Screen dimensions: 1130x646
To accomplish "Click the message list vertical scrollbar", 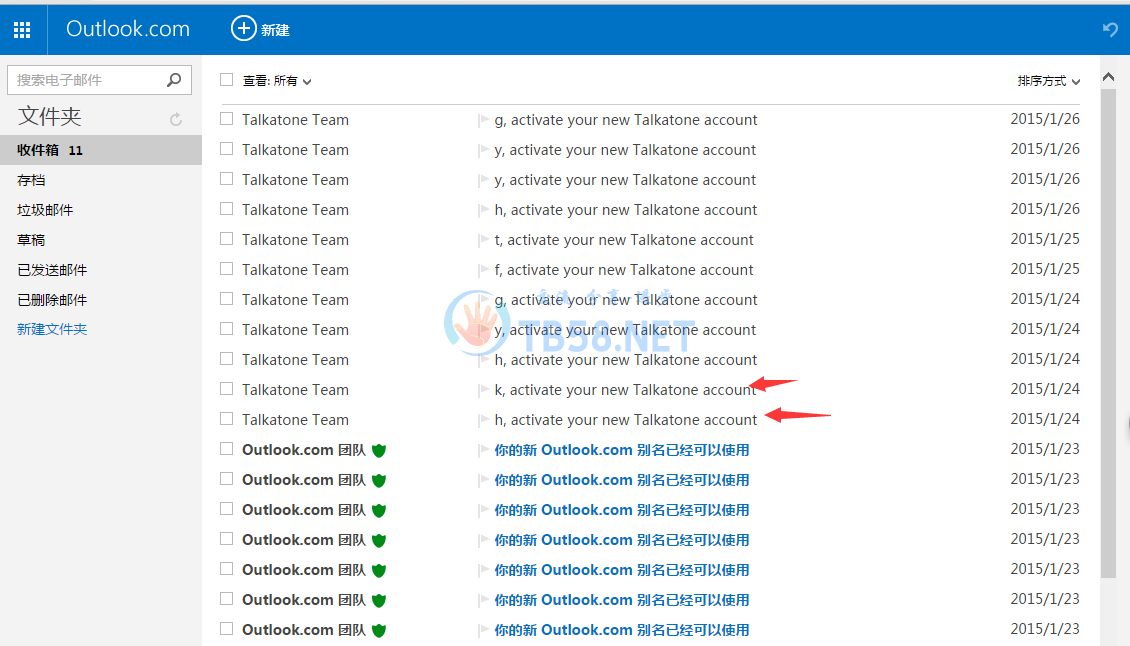I will tap(1108, 332).
